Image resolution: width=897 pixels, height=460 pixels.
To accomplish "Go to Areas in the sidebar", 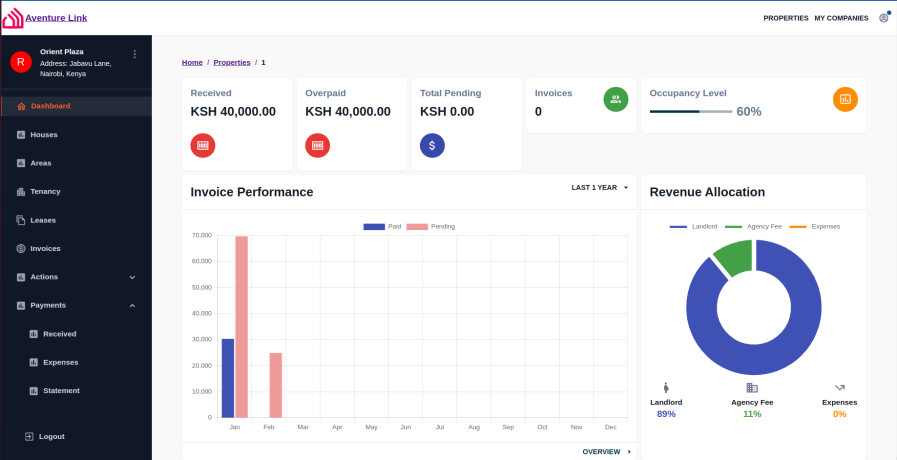I will pyautogui.click(x=76, y=163).
